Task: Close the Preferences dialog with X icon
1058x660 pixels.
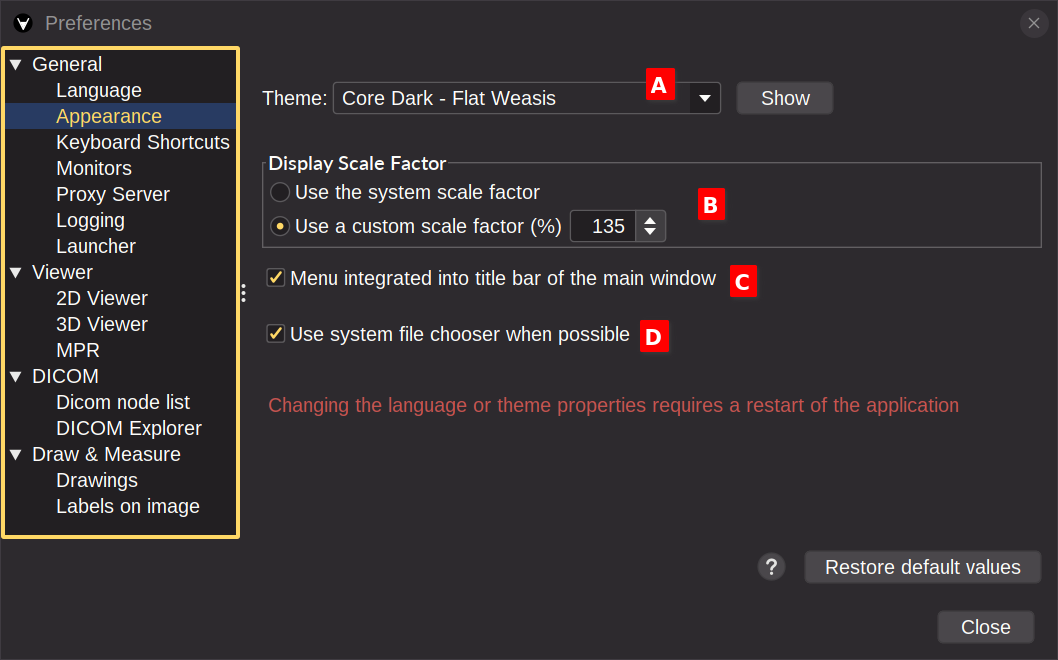Action: coord(1034,24)
